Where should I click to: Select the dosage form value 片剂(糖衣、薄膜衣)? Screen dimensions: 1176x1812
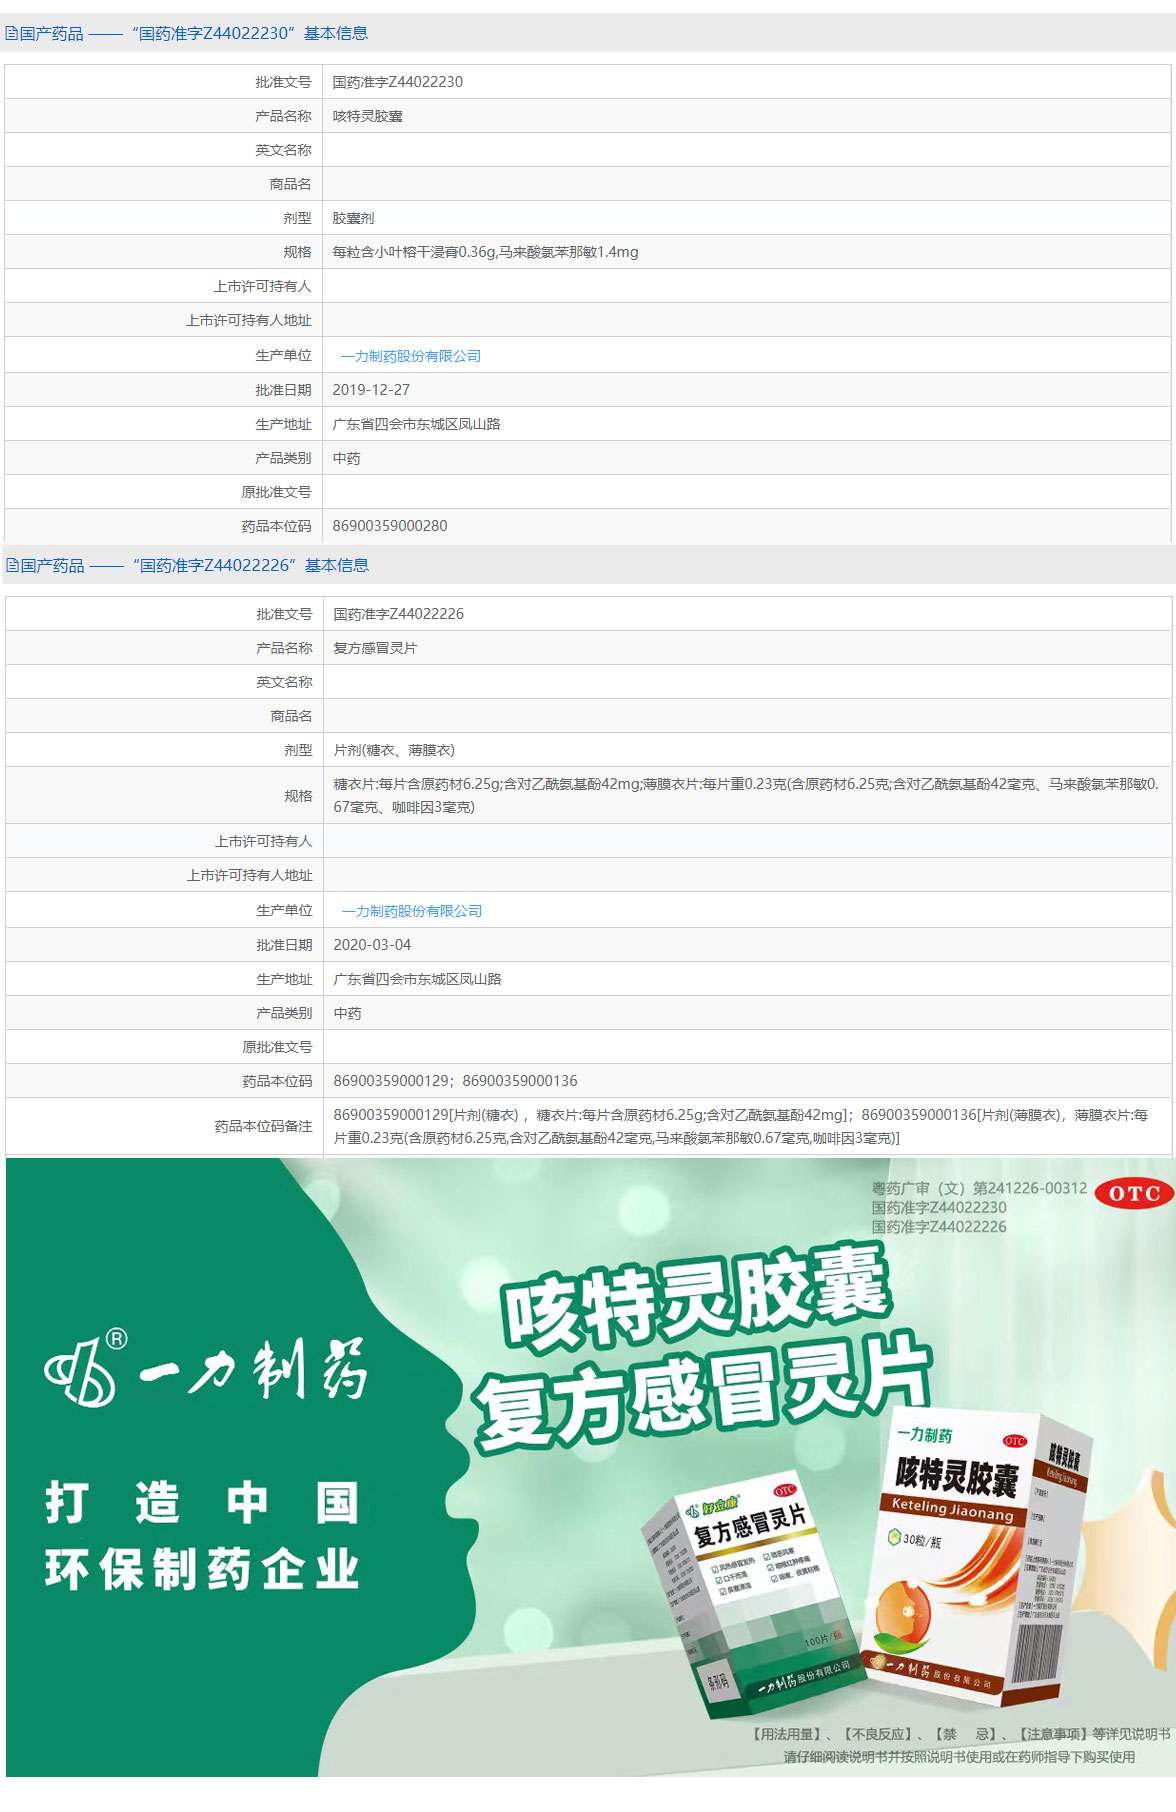pos(394,750)
